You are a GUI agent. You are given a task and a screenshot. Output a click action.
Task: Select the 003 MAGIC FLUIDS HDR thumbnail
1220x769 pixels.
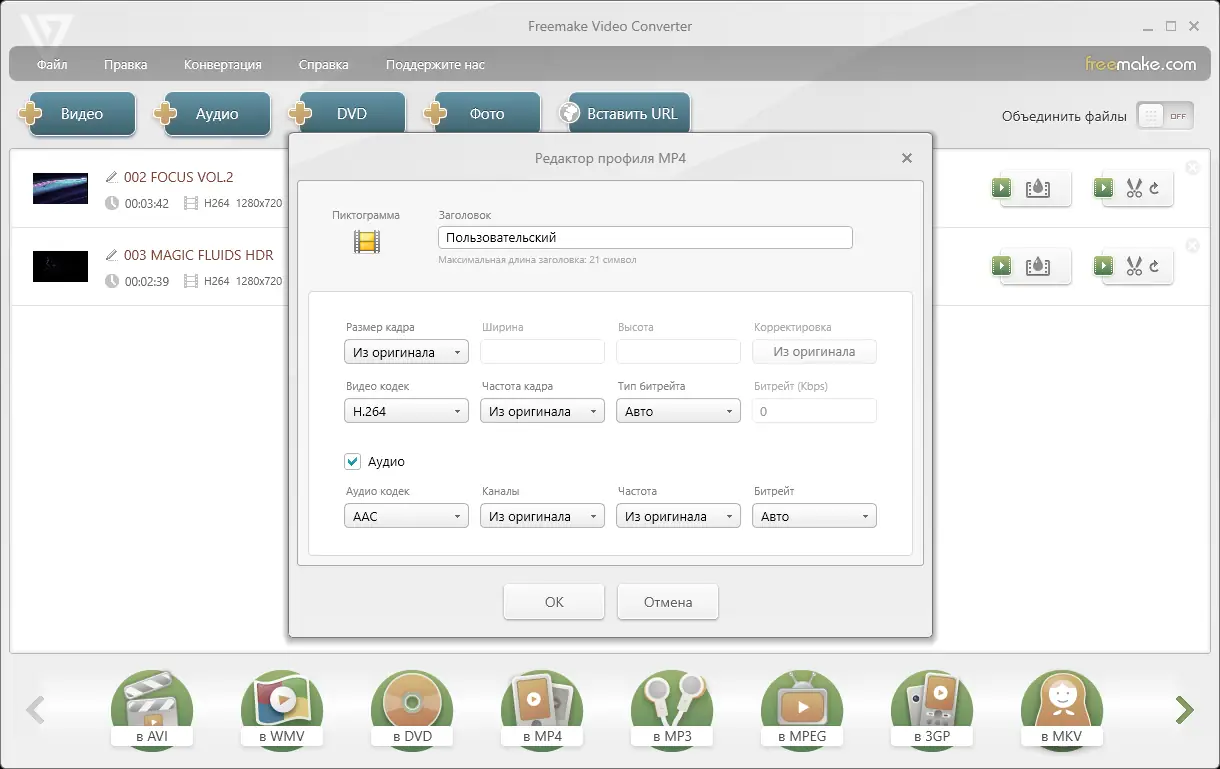[x=60, y=266]
